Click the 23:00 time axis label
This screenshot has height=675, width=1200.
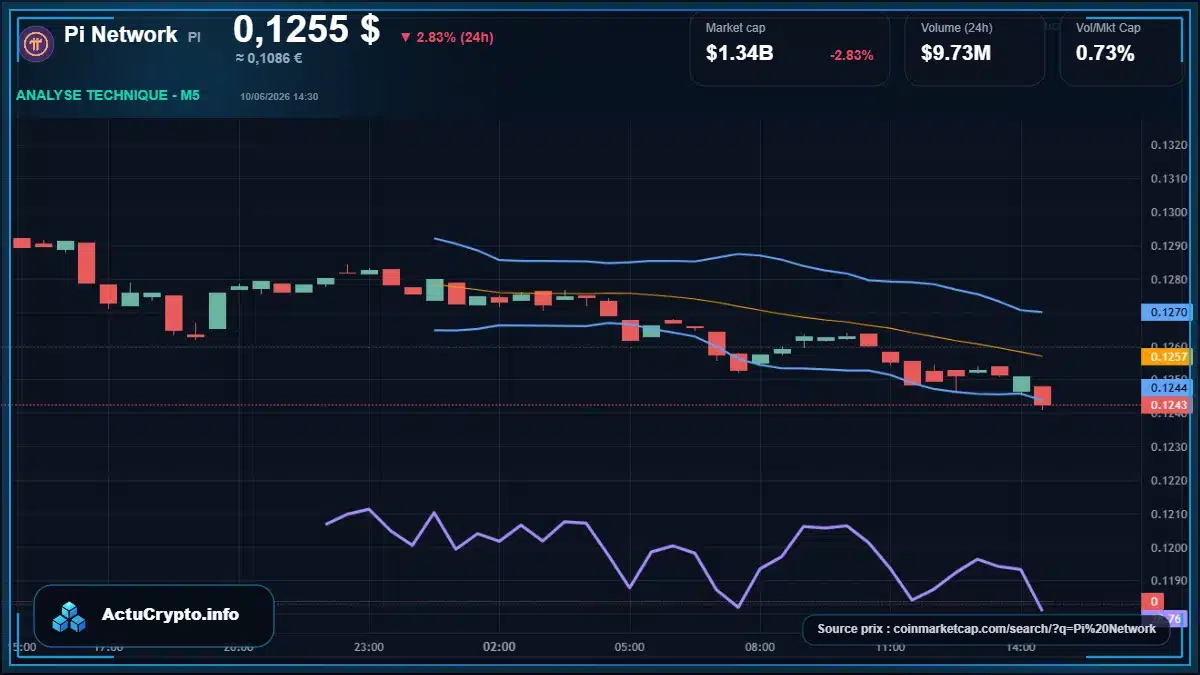[369, 647]
